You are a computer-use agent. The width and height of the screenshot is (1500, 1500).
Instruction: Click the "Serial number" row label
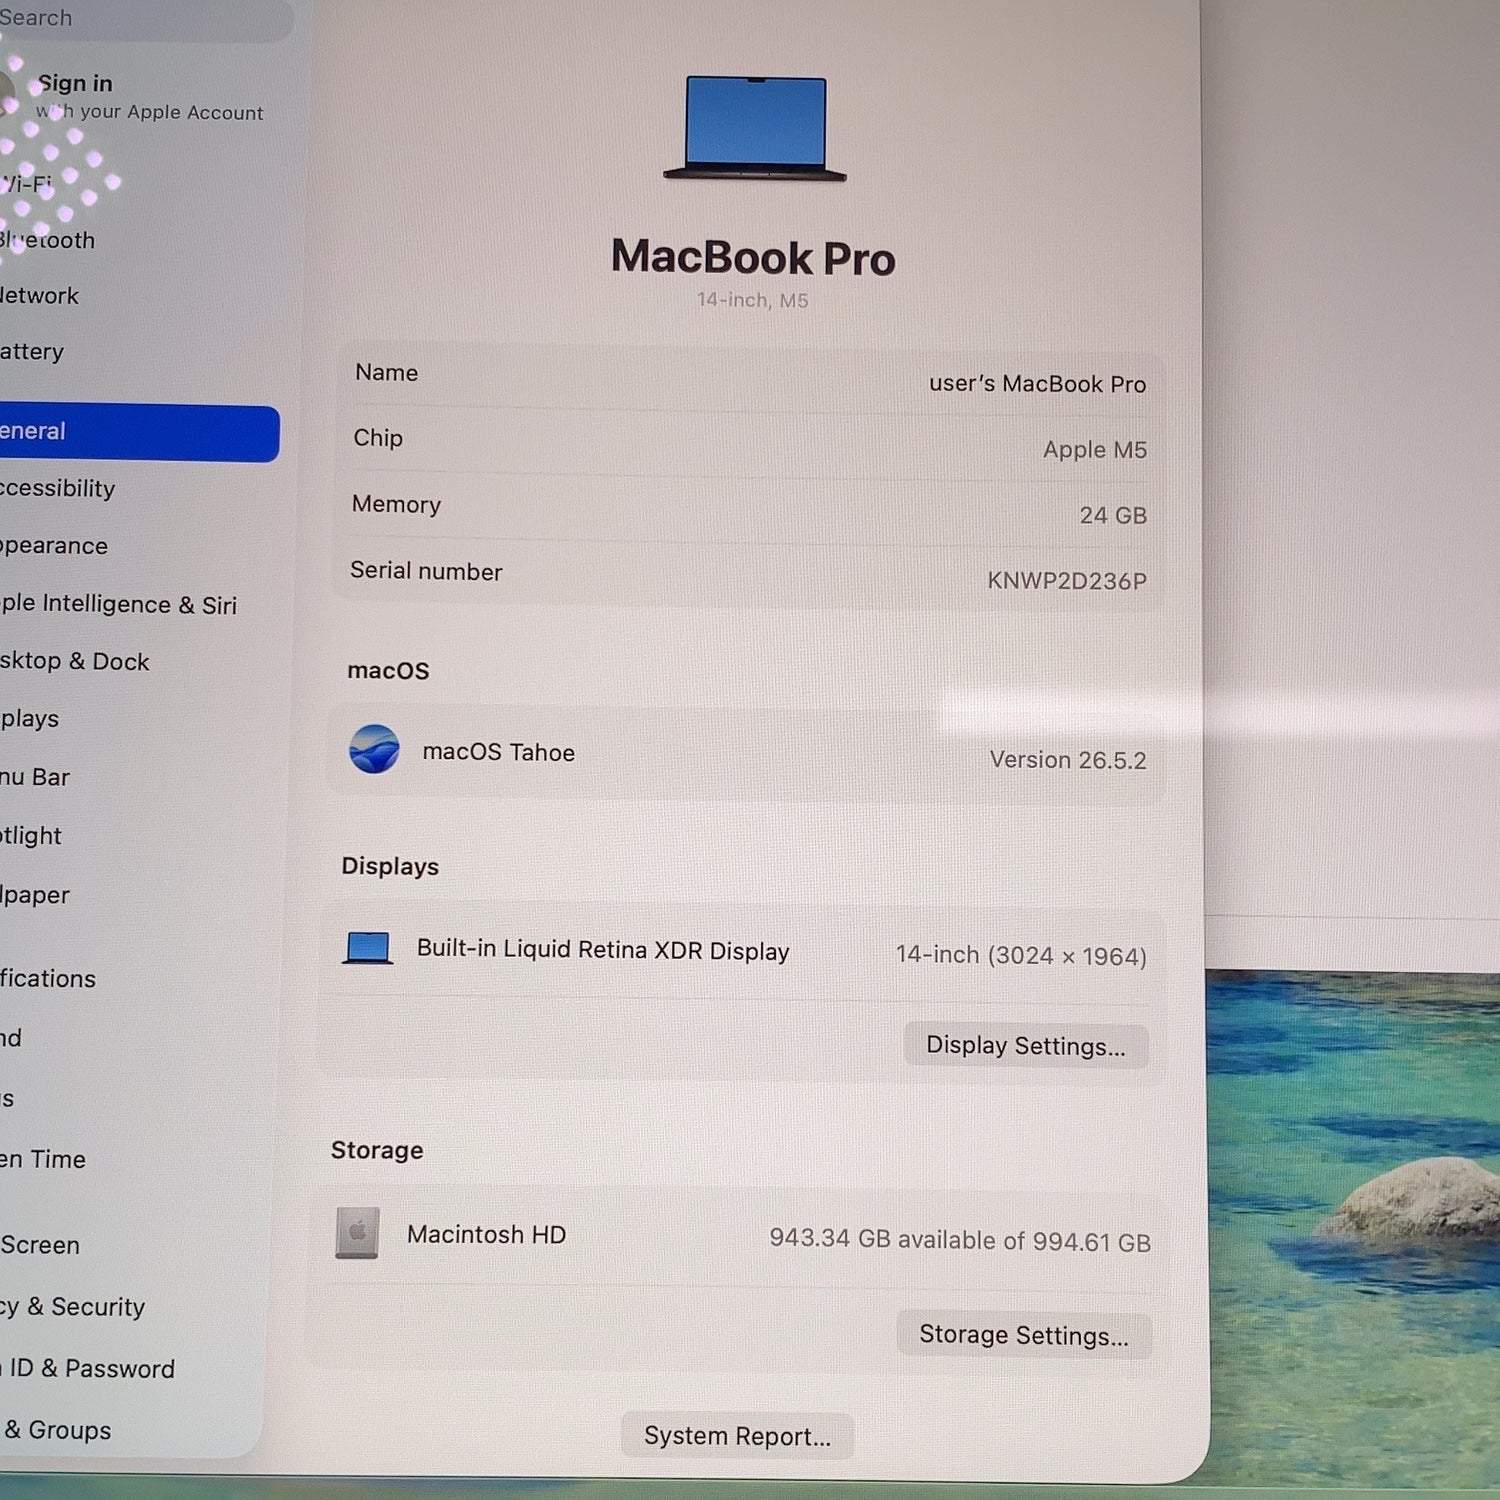426,571
